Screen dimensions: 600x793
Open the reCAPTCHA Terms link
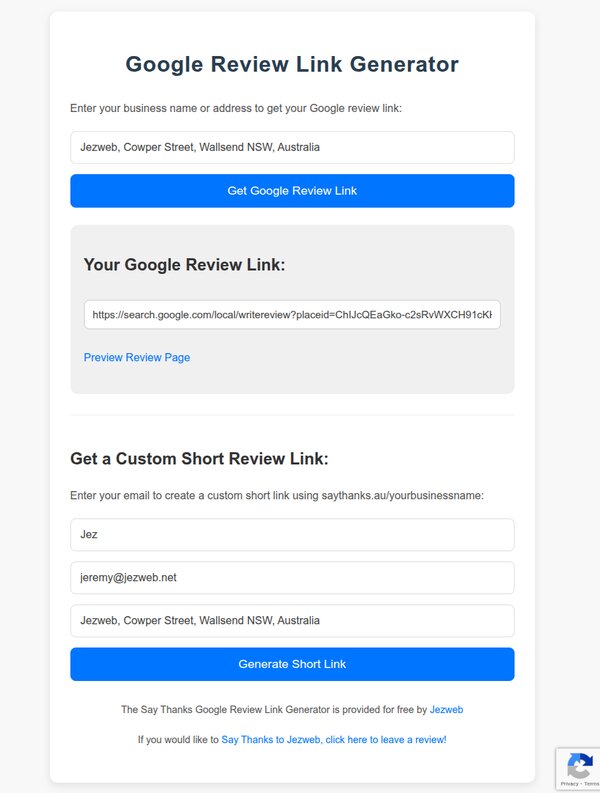[x=589, y=785]
